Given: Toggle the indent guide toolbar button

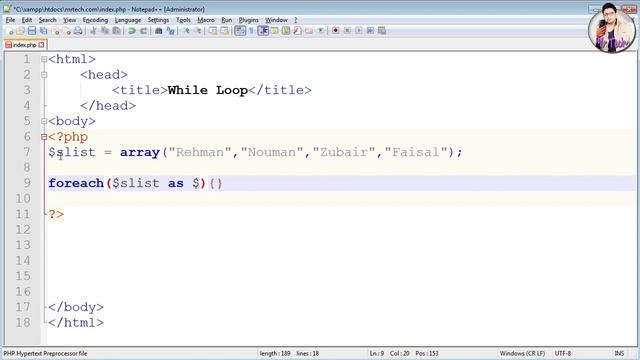Looking at the screenshot, I should point(263,31).
